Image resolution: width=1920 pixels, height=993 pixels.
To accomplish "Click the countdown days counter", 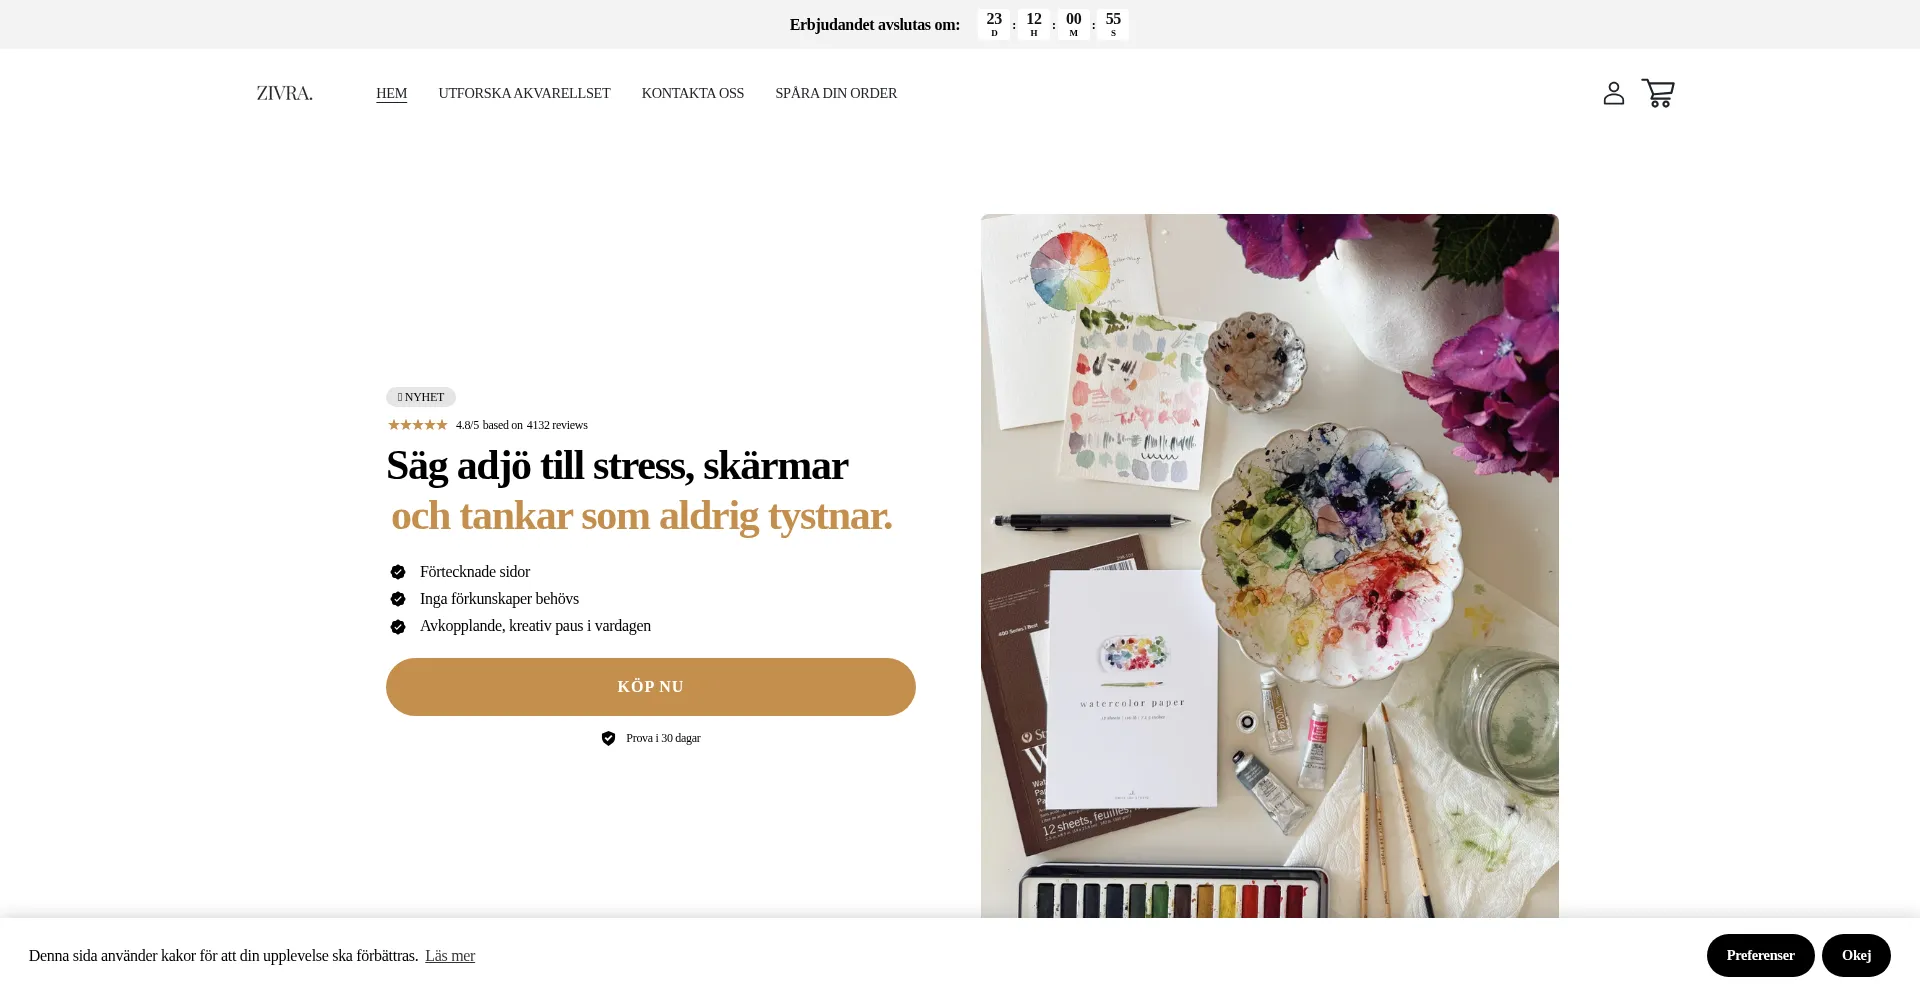I will coord(994,24).
